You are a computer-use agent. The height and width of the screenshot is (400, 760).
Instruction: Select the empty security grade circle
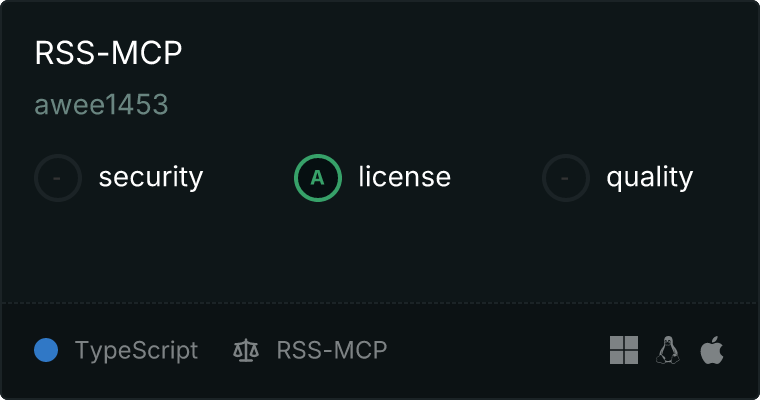58,178
